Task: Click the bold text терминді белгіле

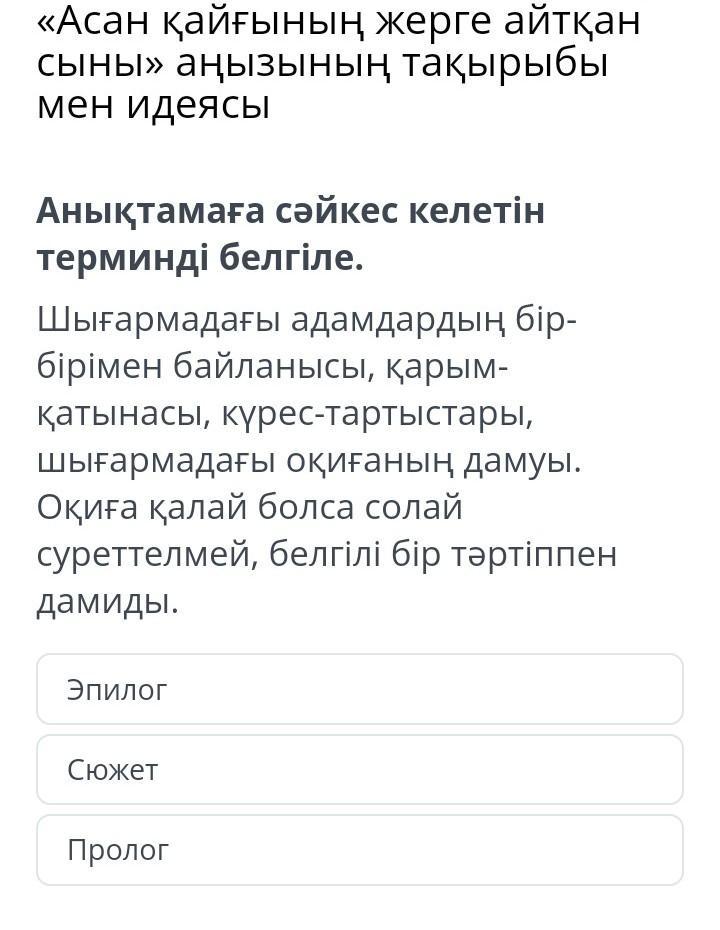Action: tap(200, 258)
